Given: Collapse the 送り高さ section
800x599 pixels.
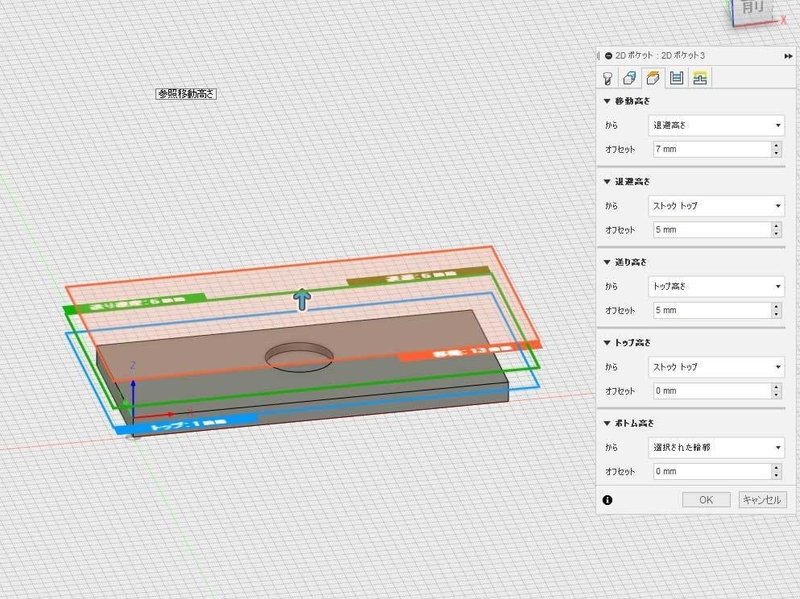Looking at the screenshot, I should coord(607,262).
